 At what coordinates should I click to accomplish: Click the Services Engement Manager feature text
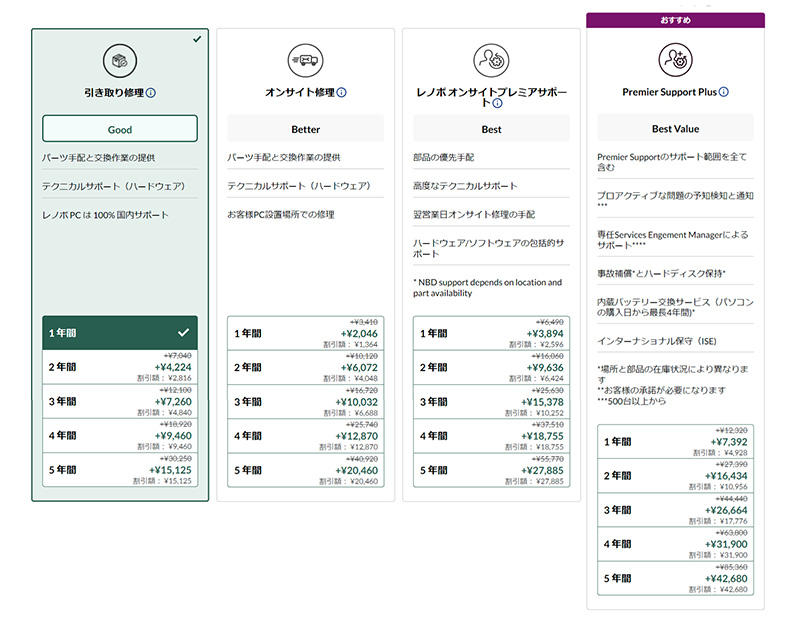coord(673,240)
